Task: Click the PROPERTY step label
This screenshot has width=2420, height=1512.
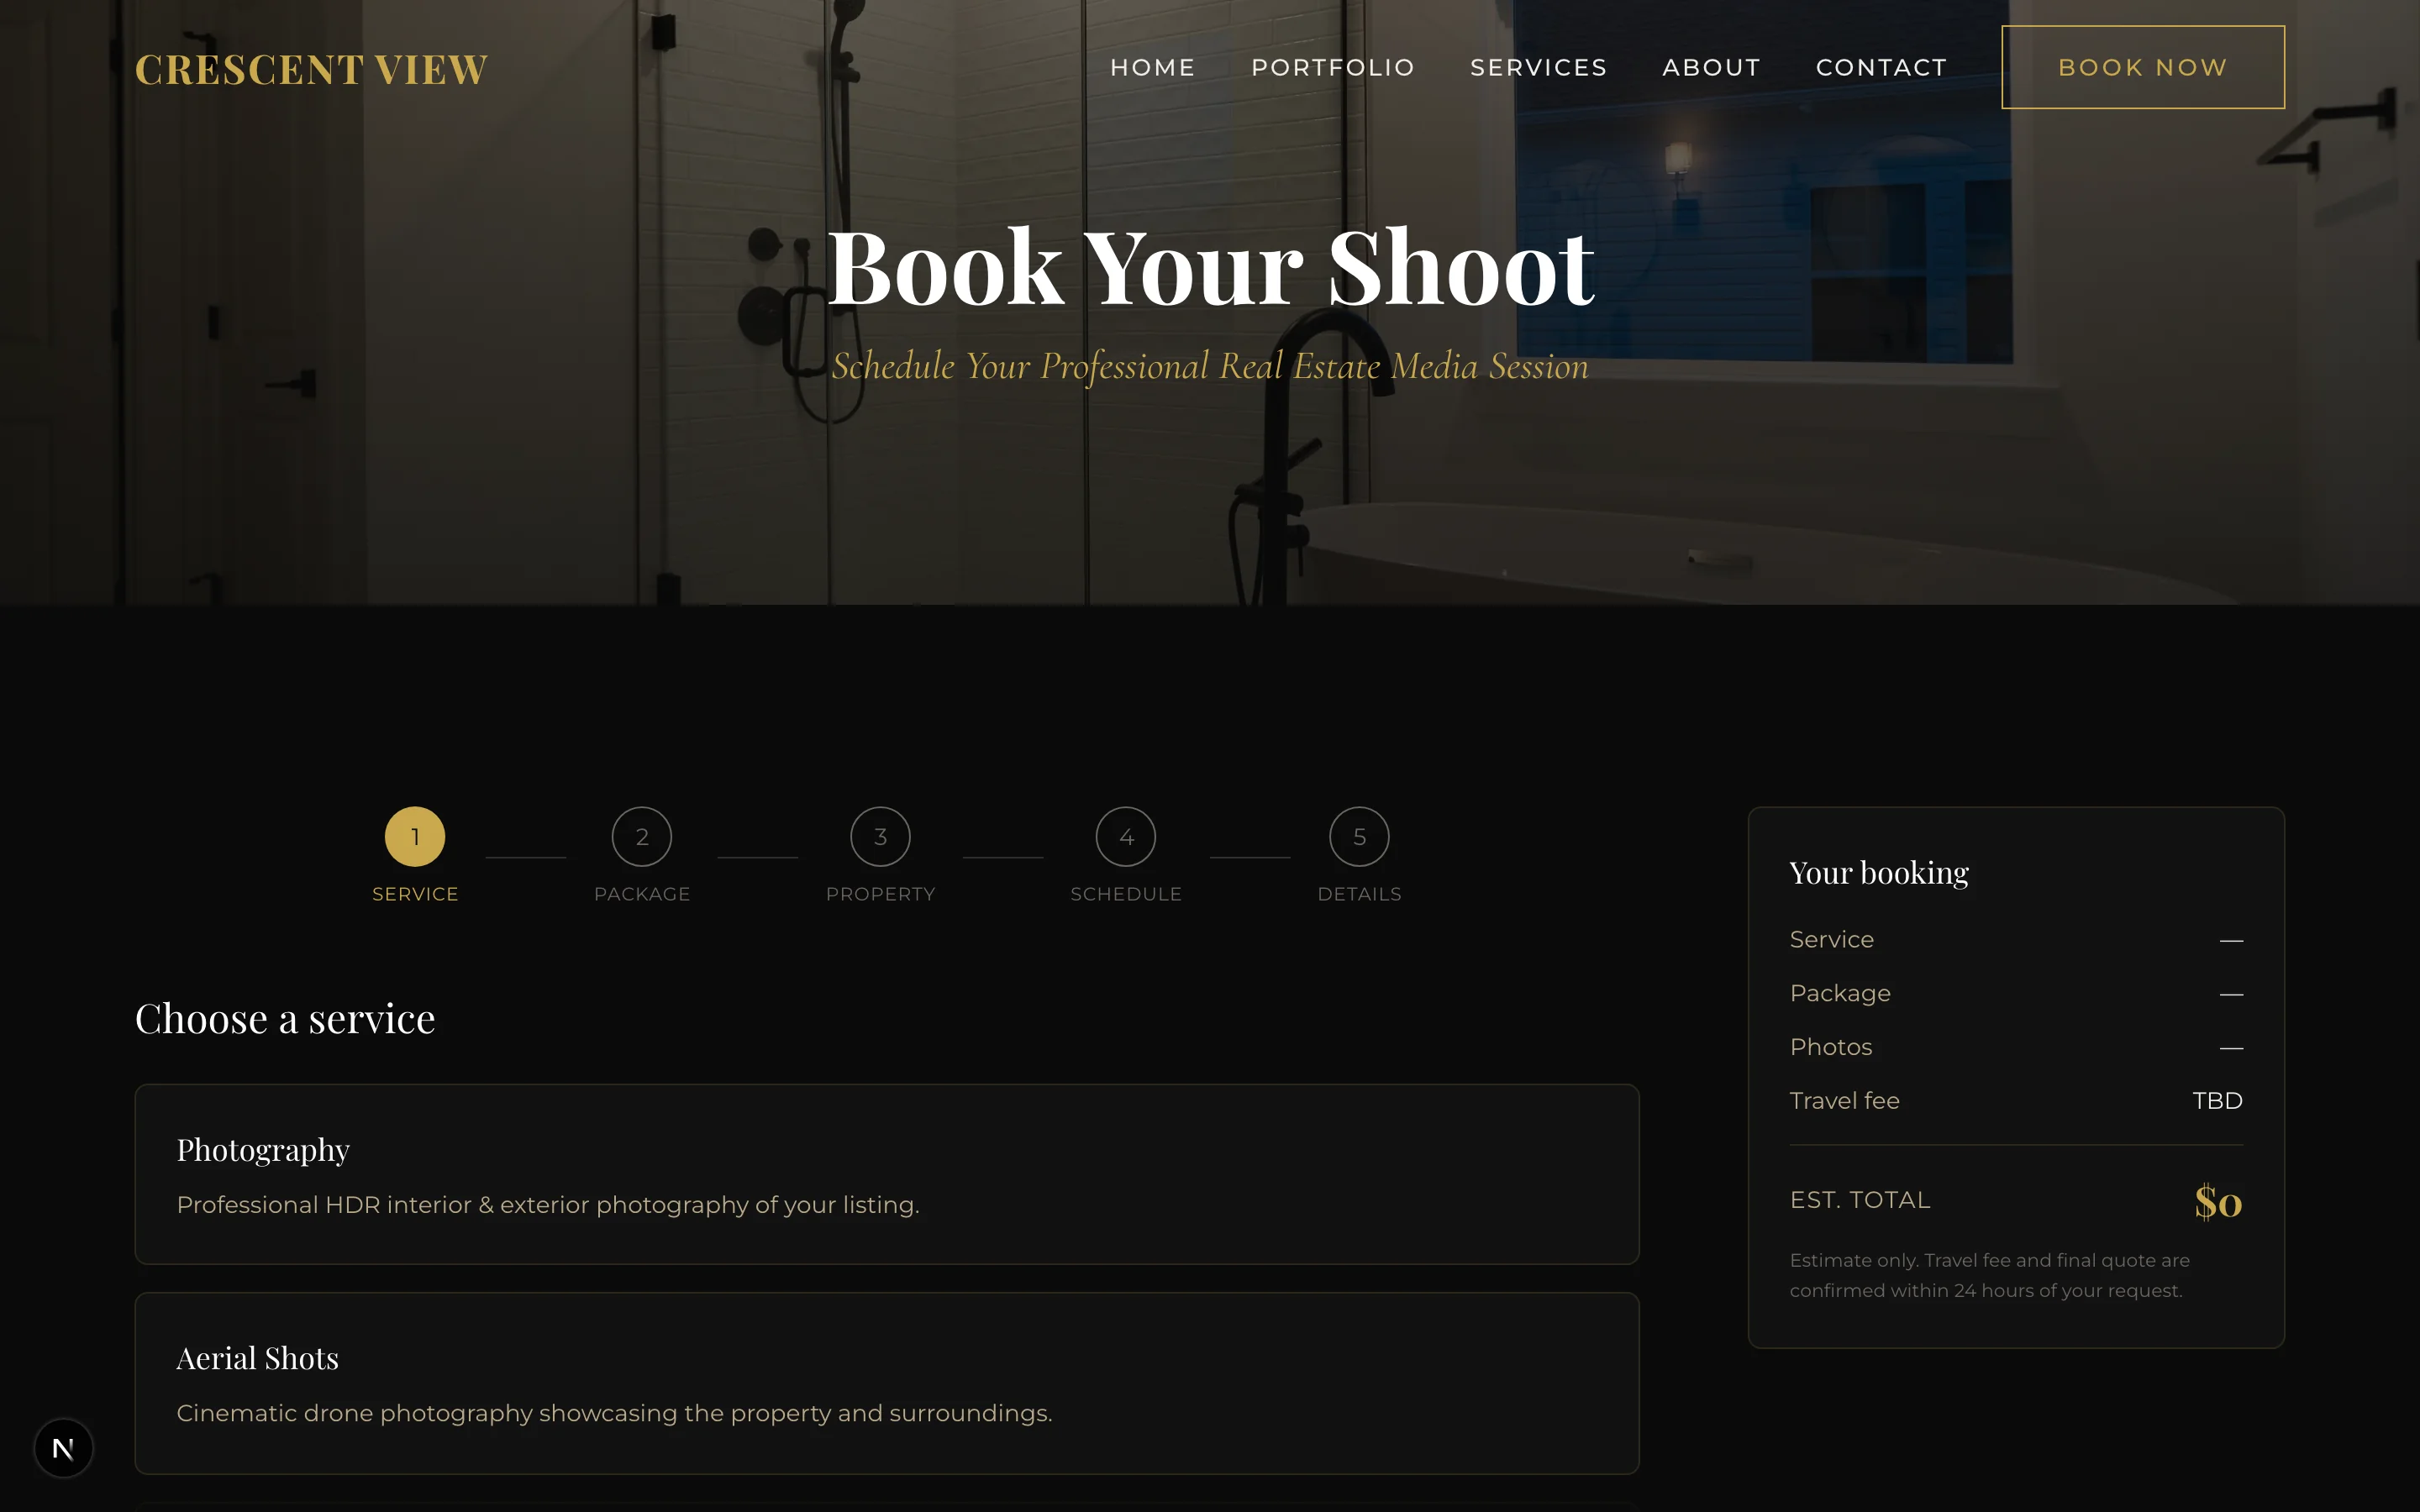Action: click(x=880, y=894)
